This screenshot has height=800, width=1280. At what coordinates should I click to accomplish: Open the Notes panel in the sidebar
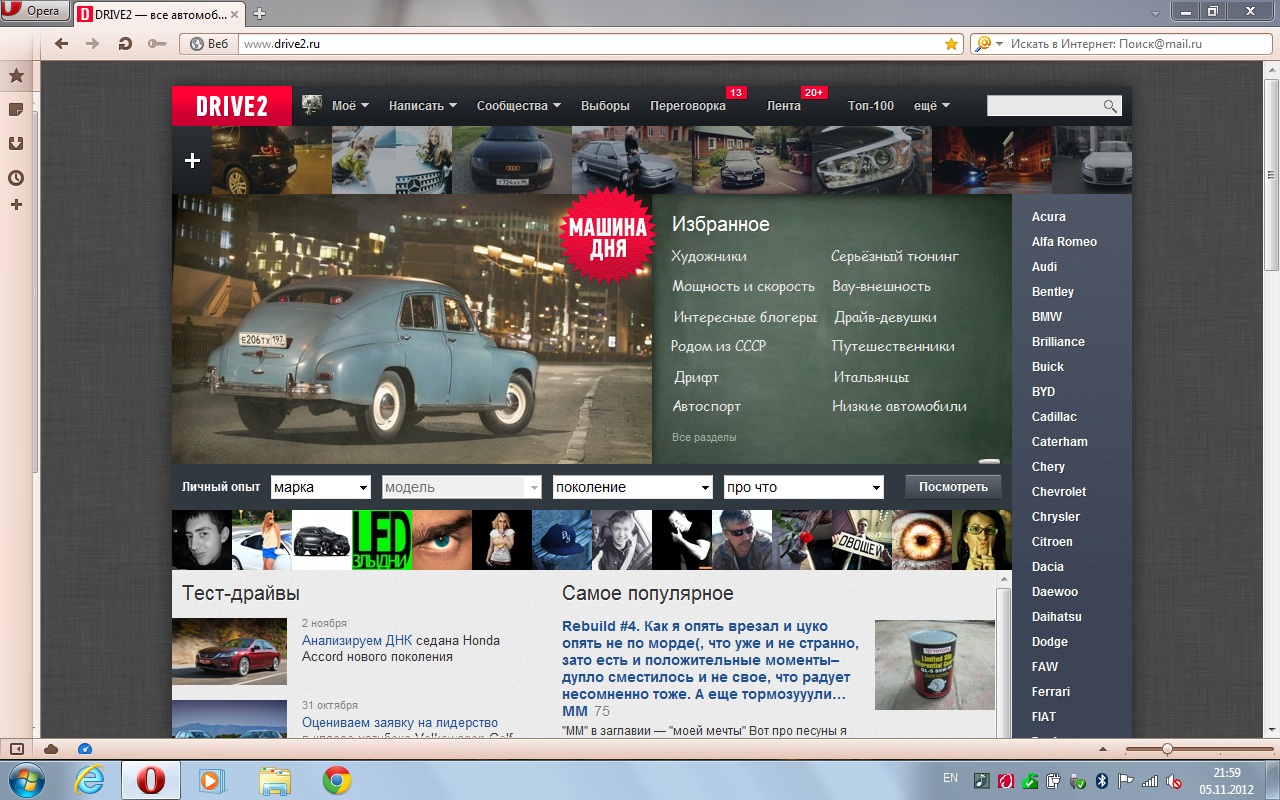tap(16, 109)
